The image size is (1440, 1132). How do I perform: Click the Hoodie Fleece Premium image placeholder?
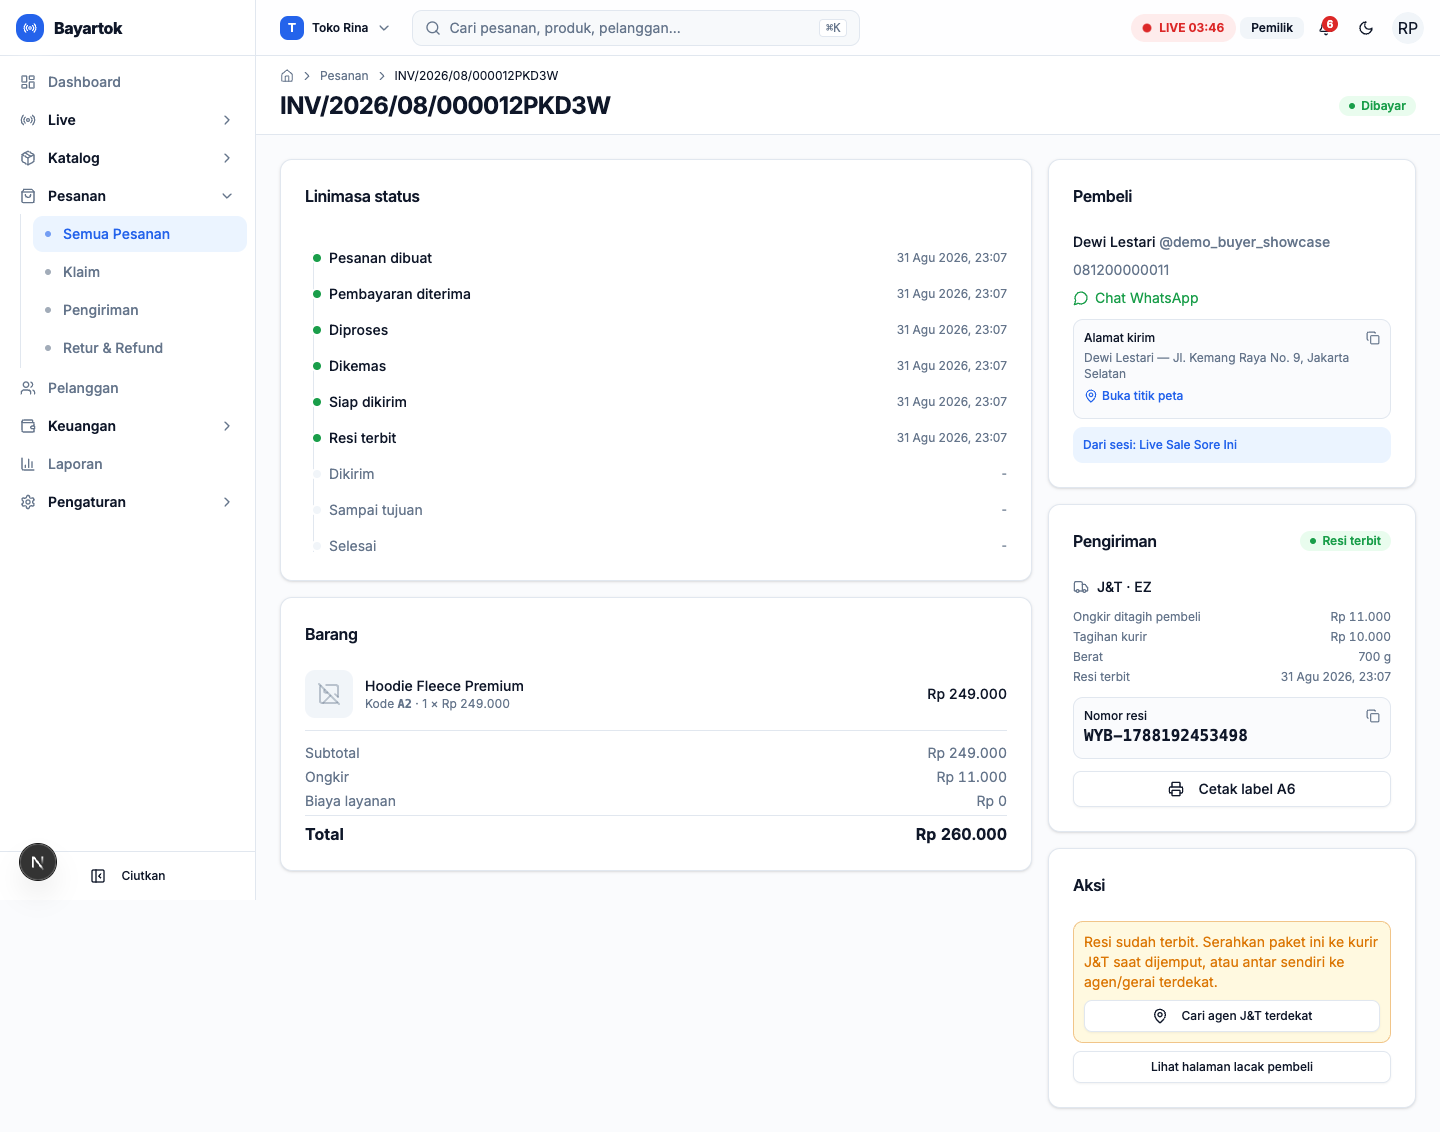pyautogui.click(x=329, y=694)
